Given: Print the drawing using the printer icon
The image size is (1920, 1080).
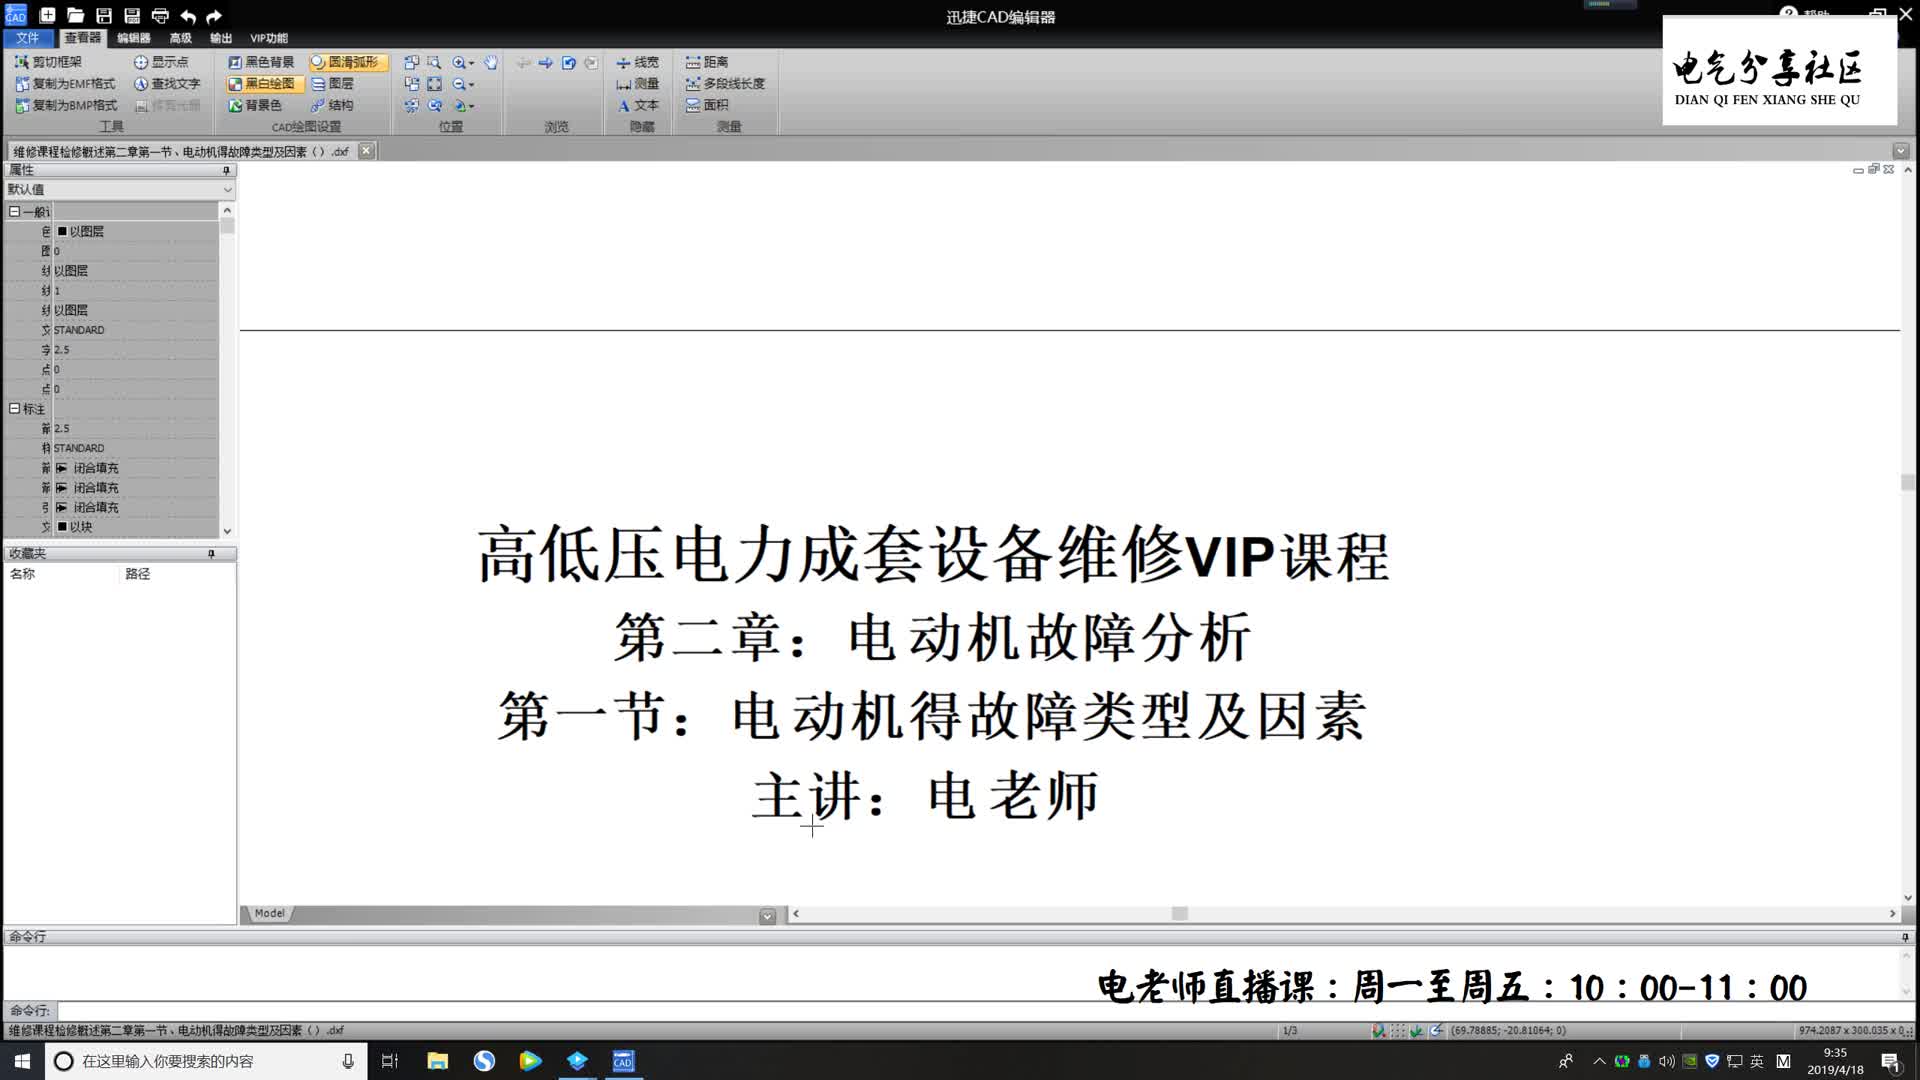Looking at the screenshot, I should tap(160, 15).
